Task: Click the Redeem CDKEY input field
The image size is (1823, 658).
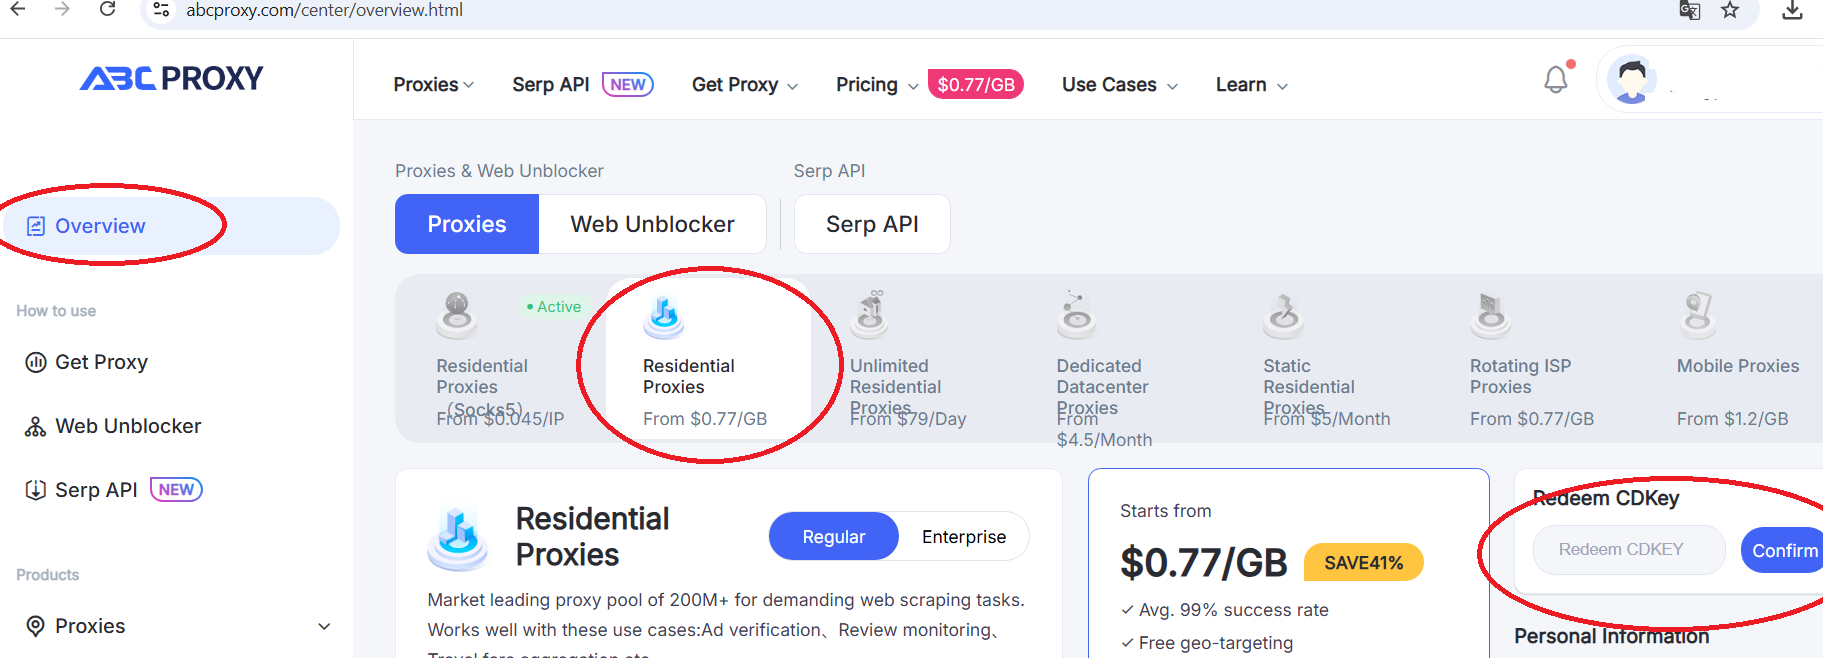Action: click(1630, 550)
